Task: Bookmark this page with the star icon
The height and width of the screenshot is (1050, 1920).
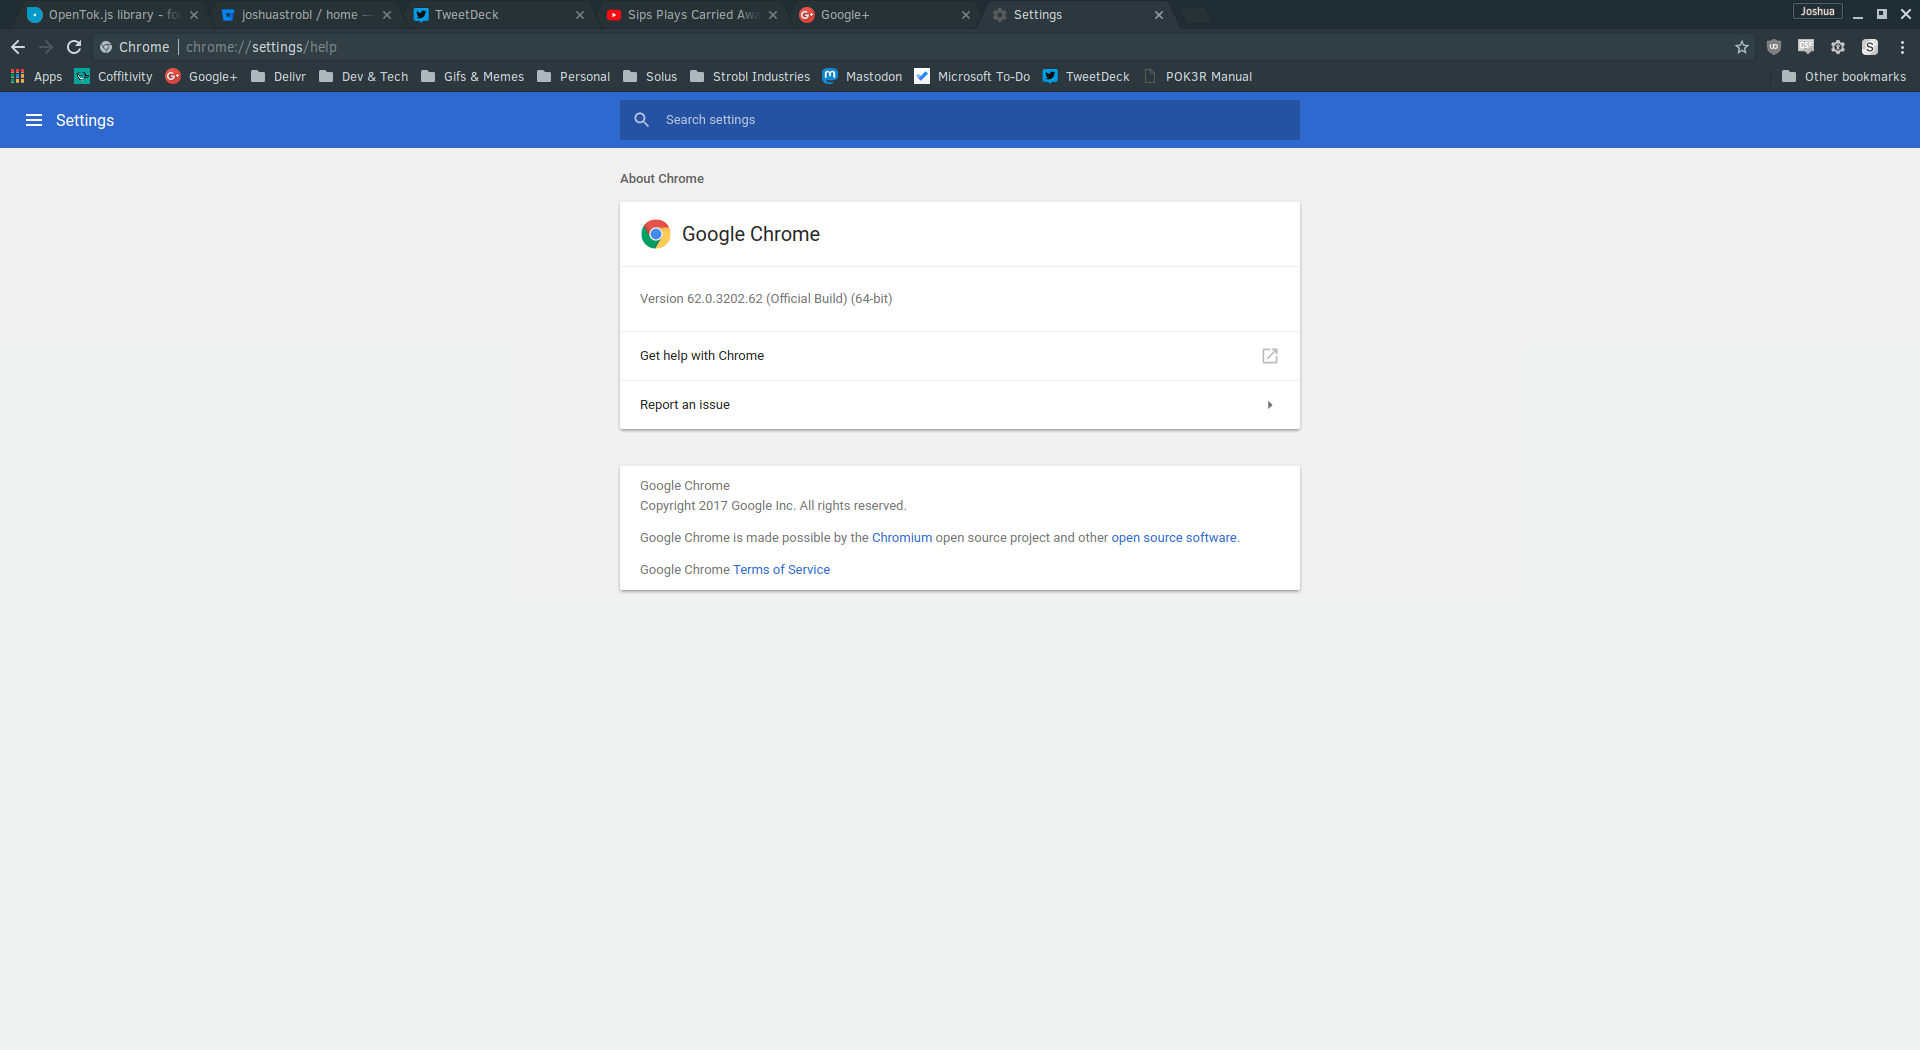Action: 1742,47
